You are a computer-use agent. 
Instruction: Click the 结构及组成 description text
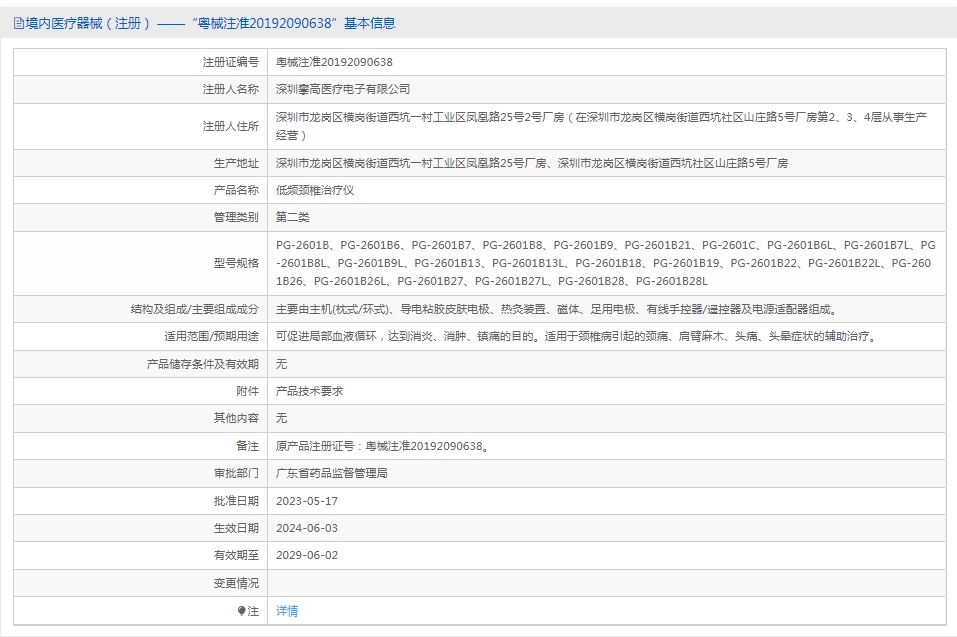pyautogui.click(x=556, y=310)
